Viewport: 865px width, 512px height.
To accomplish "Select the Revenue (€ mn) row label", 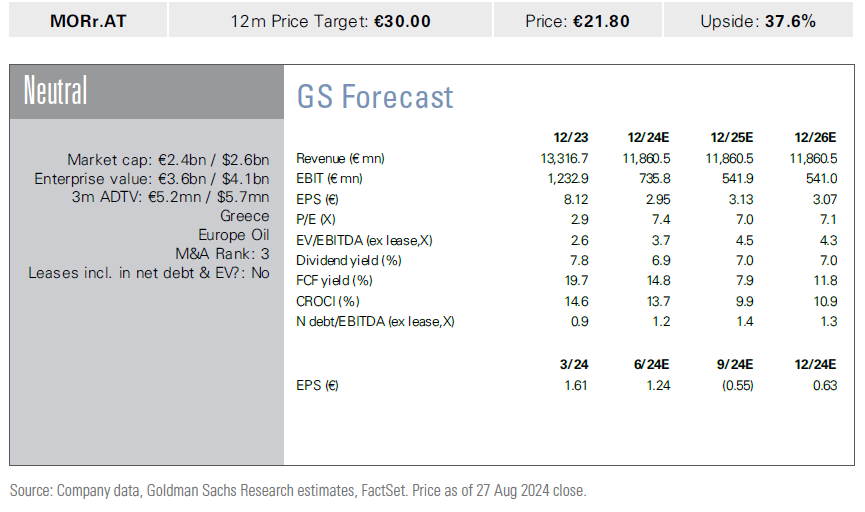I will click(340, 158).
